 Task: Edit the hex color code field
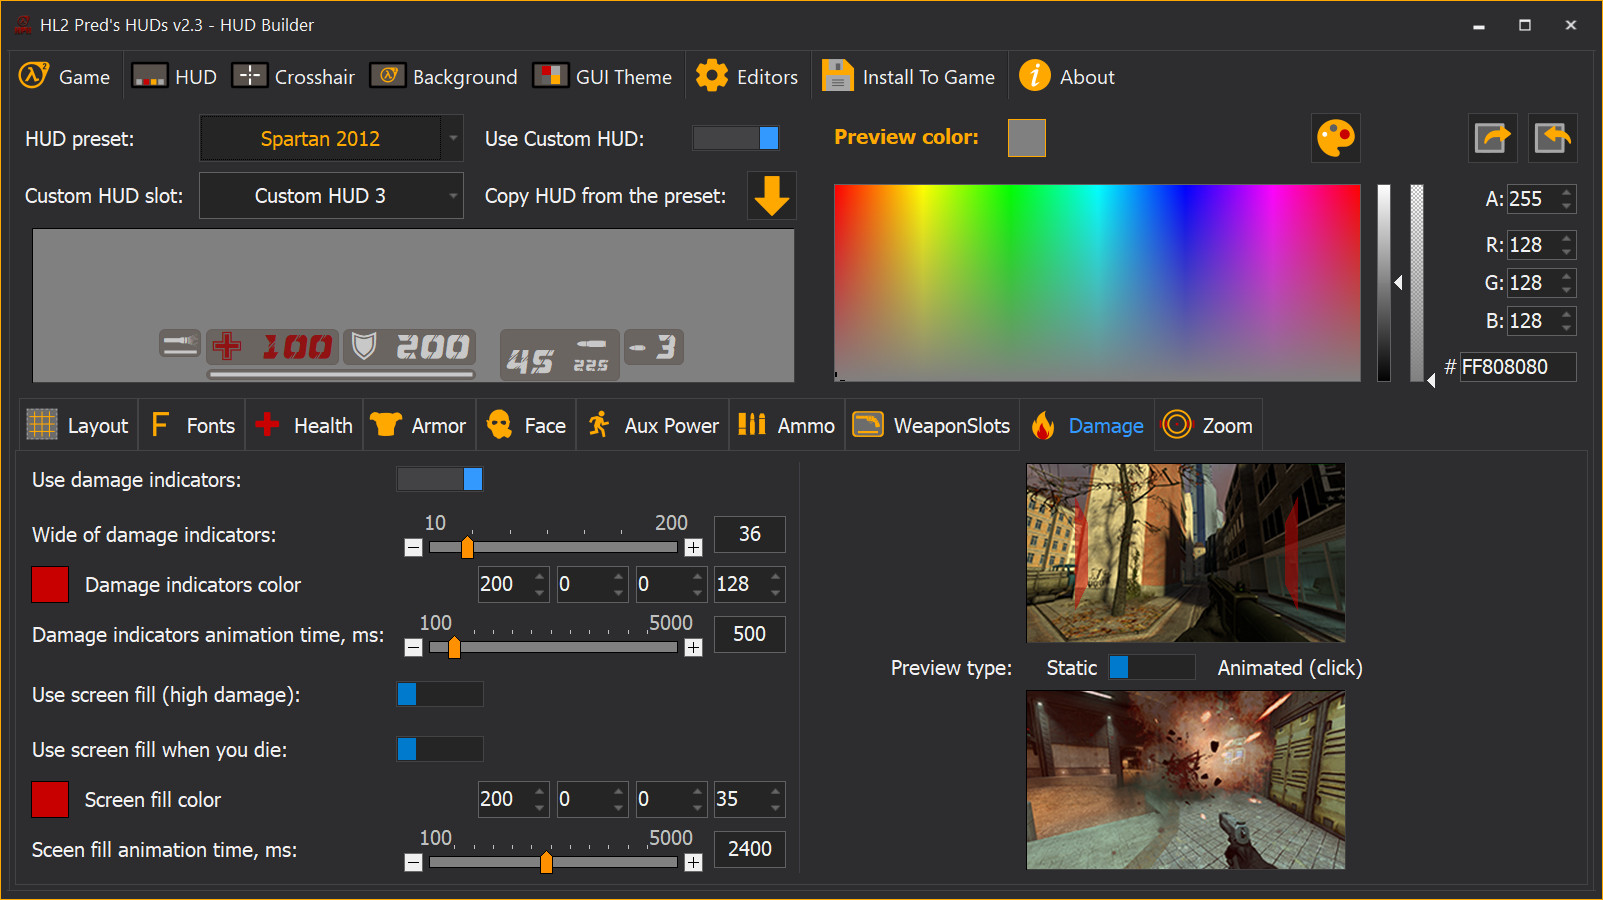tap(1518, 367)
